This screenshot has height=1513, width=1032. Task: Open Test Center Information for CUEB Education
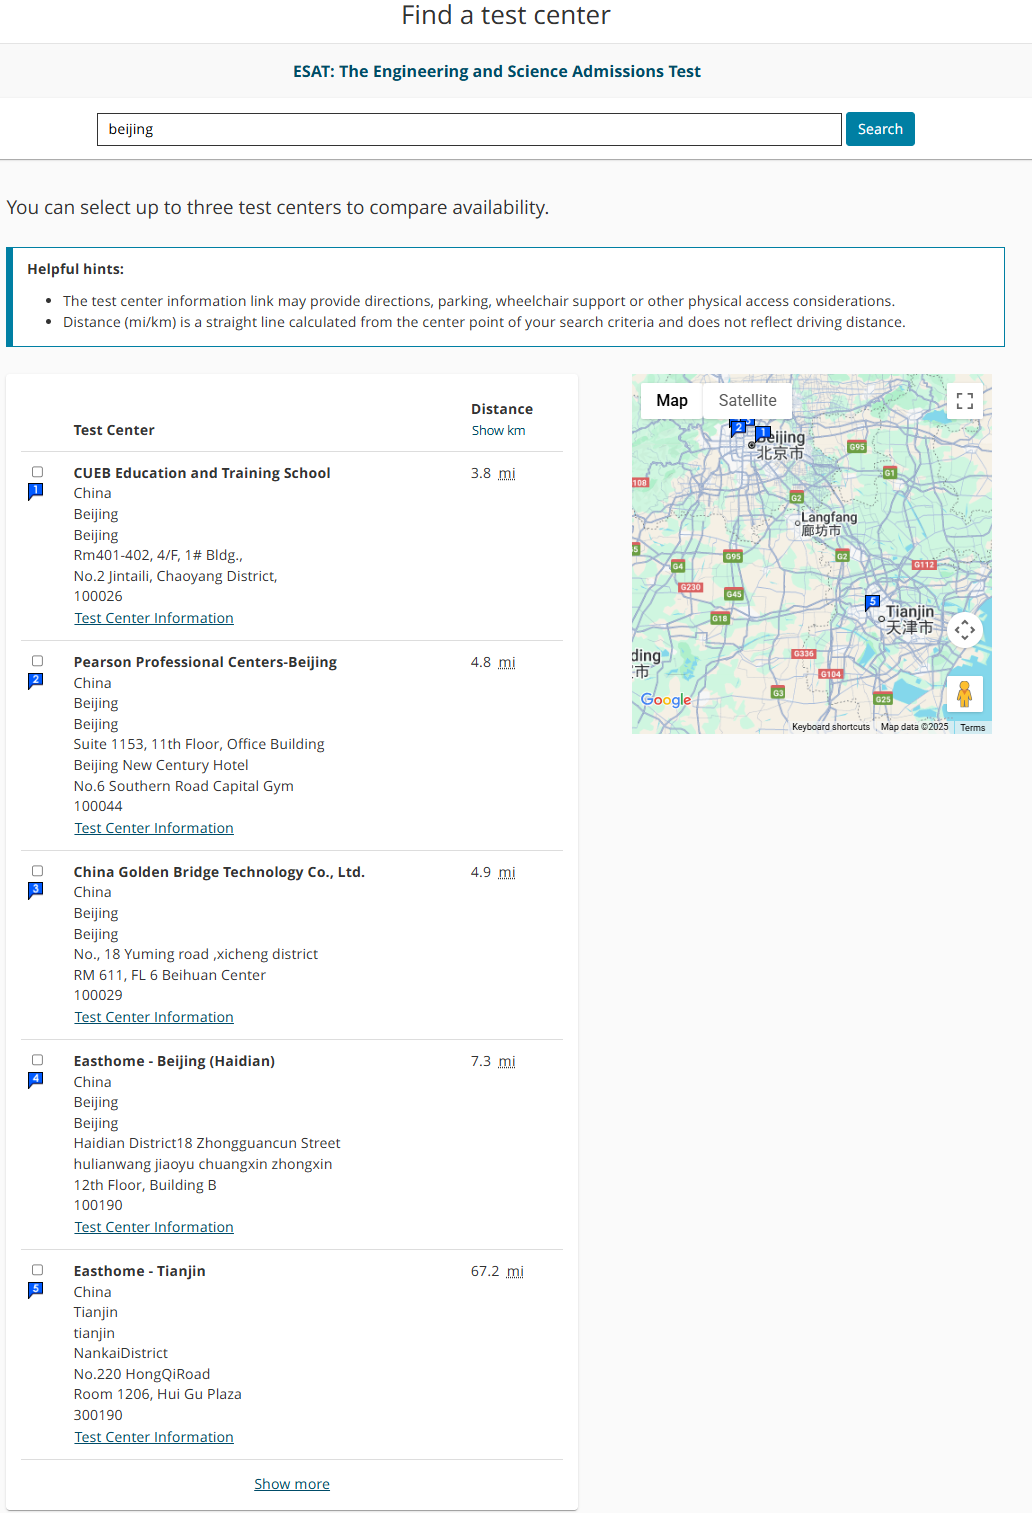[x=154, y=618]
